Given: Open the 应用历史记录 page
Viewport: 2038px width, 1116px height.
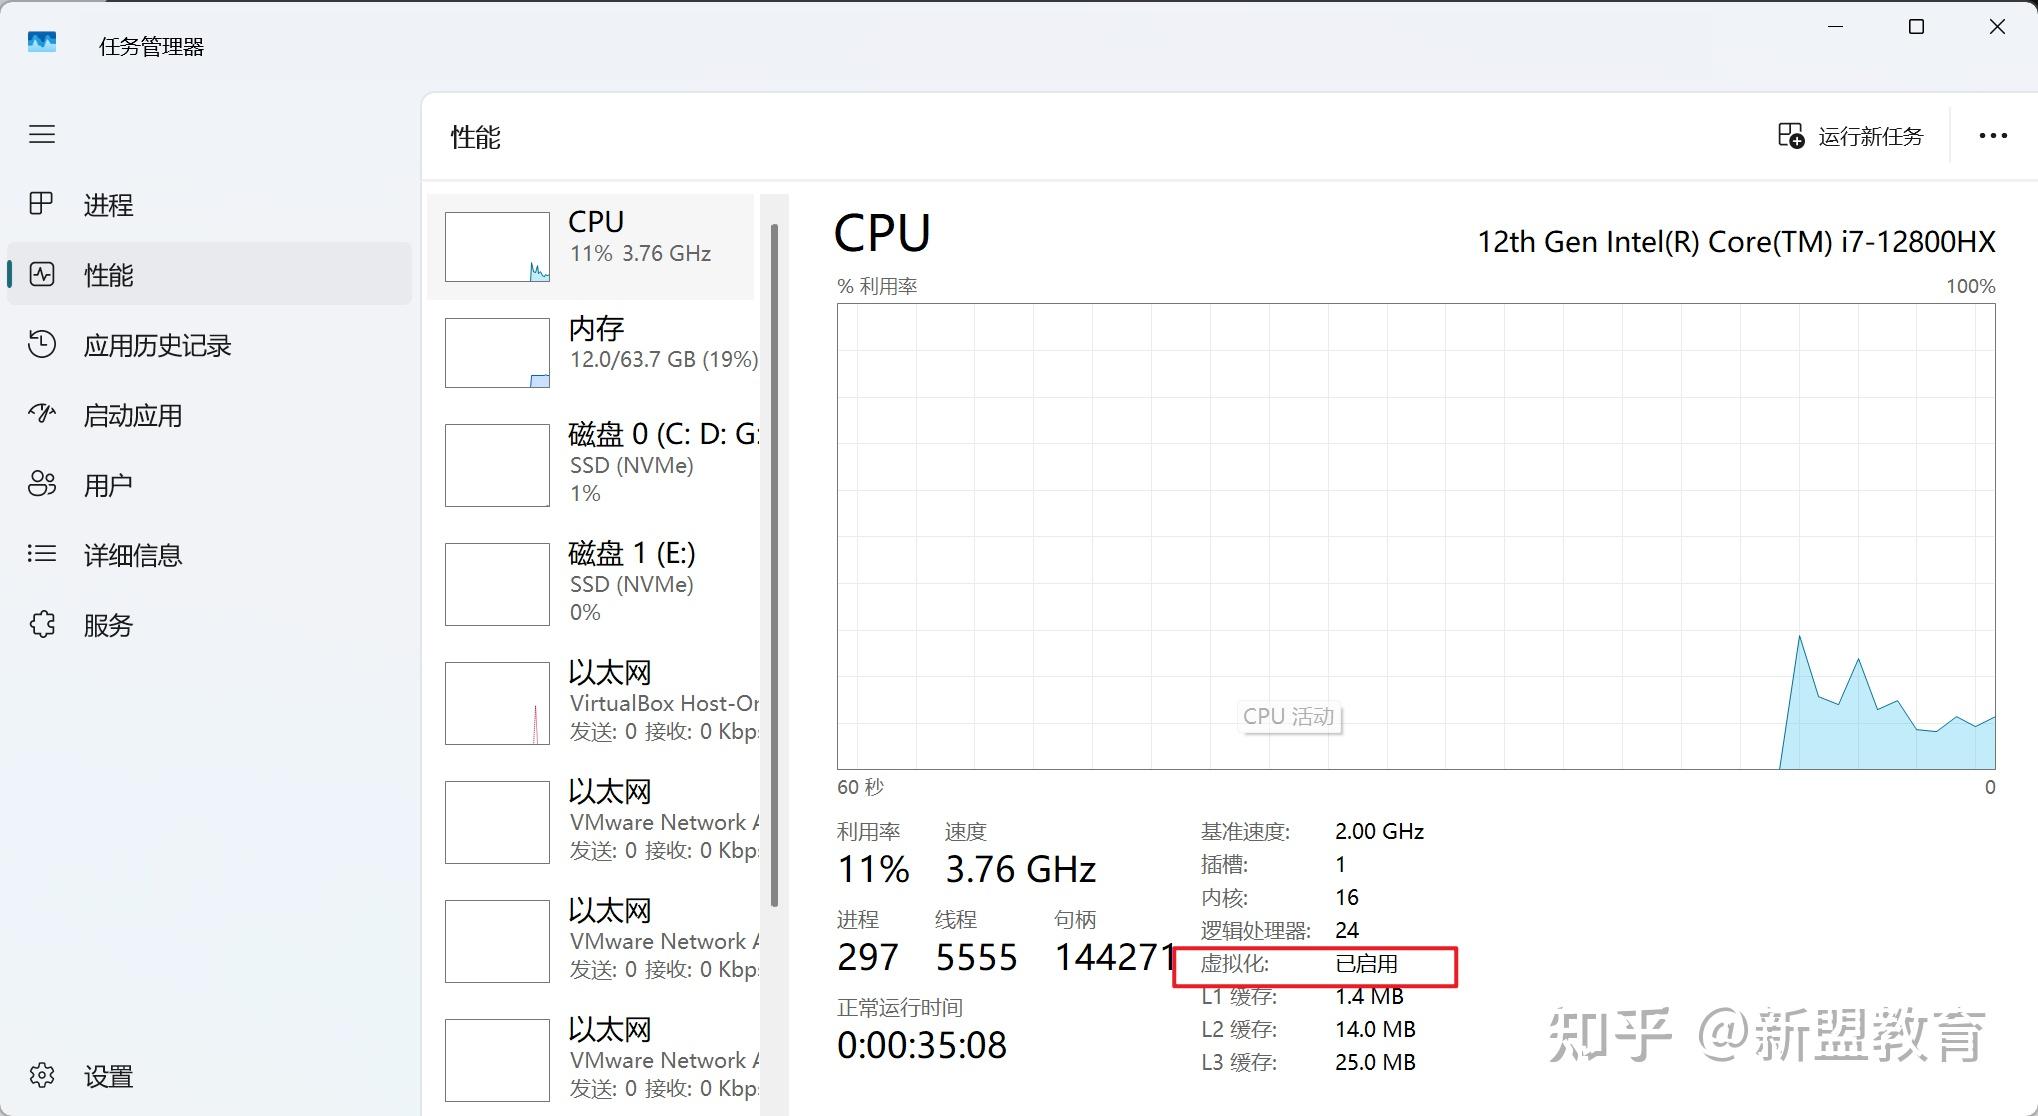Looking at the screenshot, I should coord(157,345).
